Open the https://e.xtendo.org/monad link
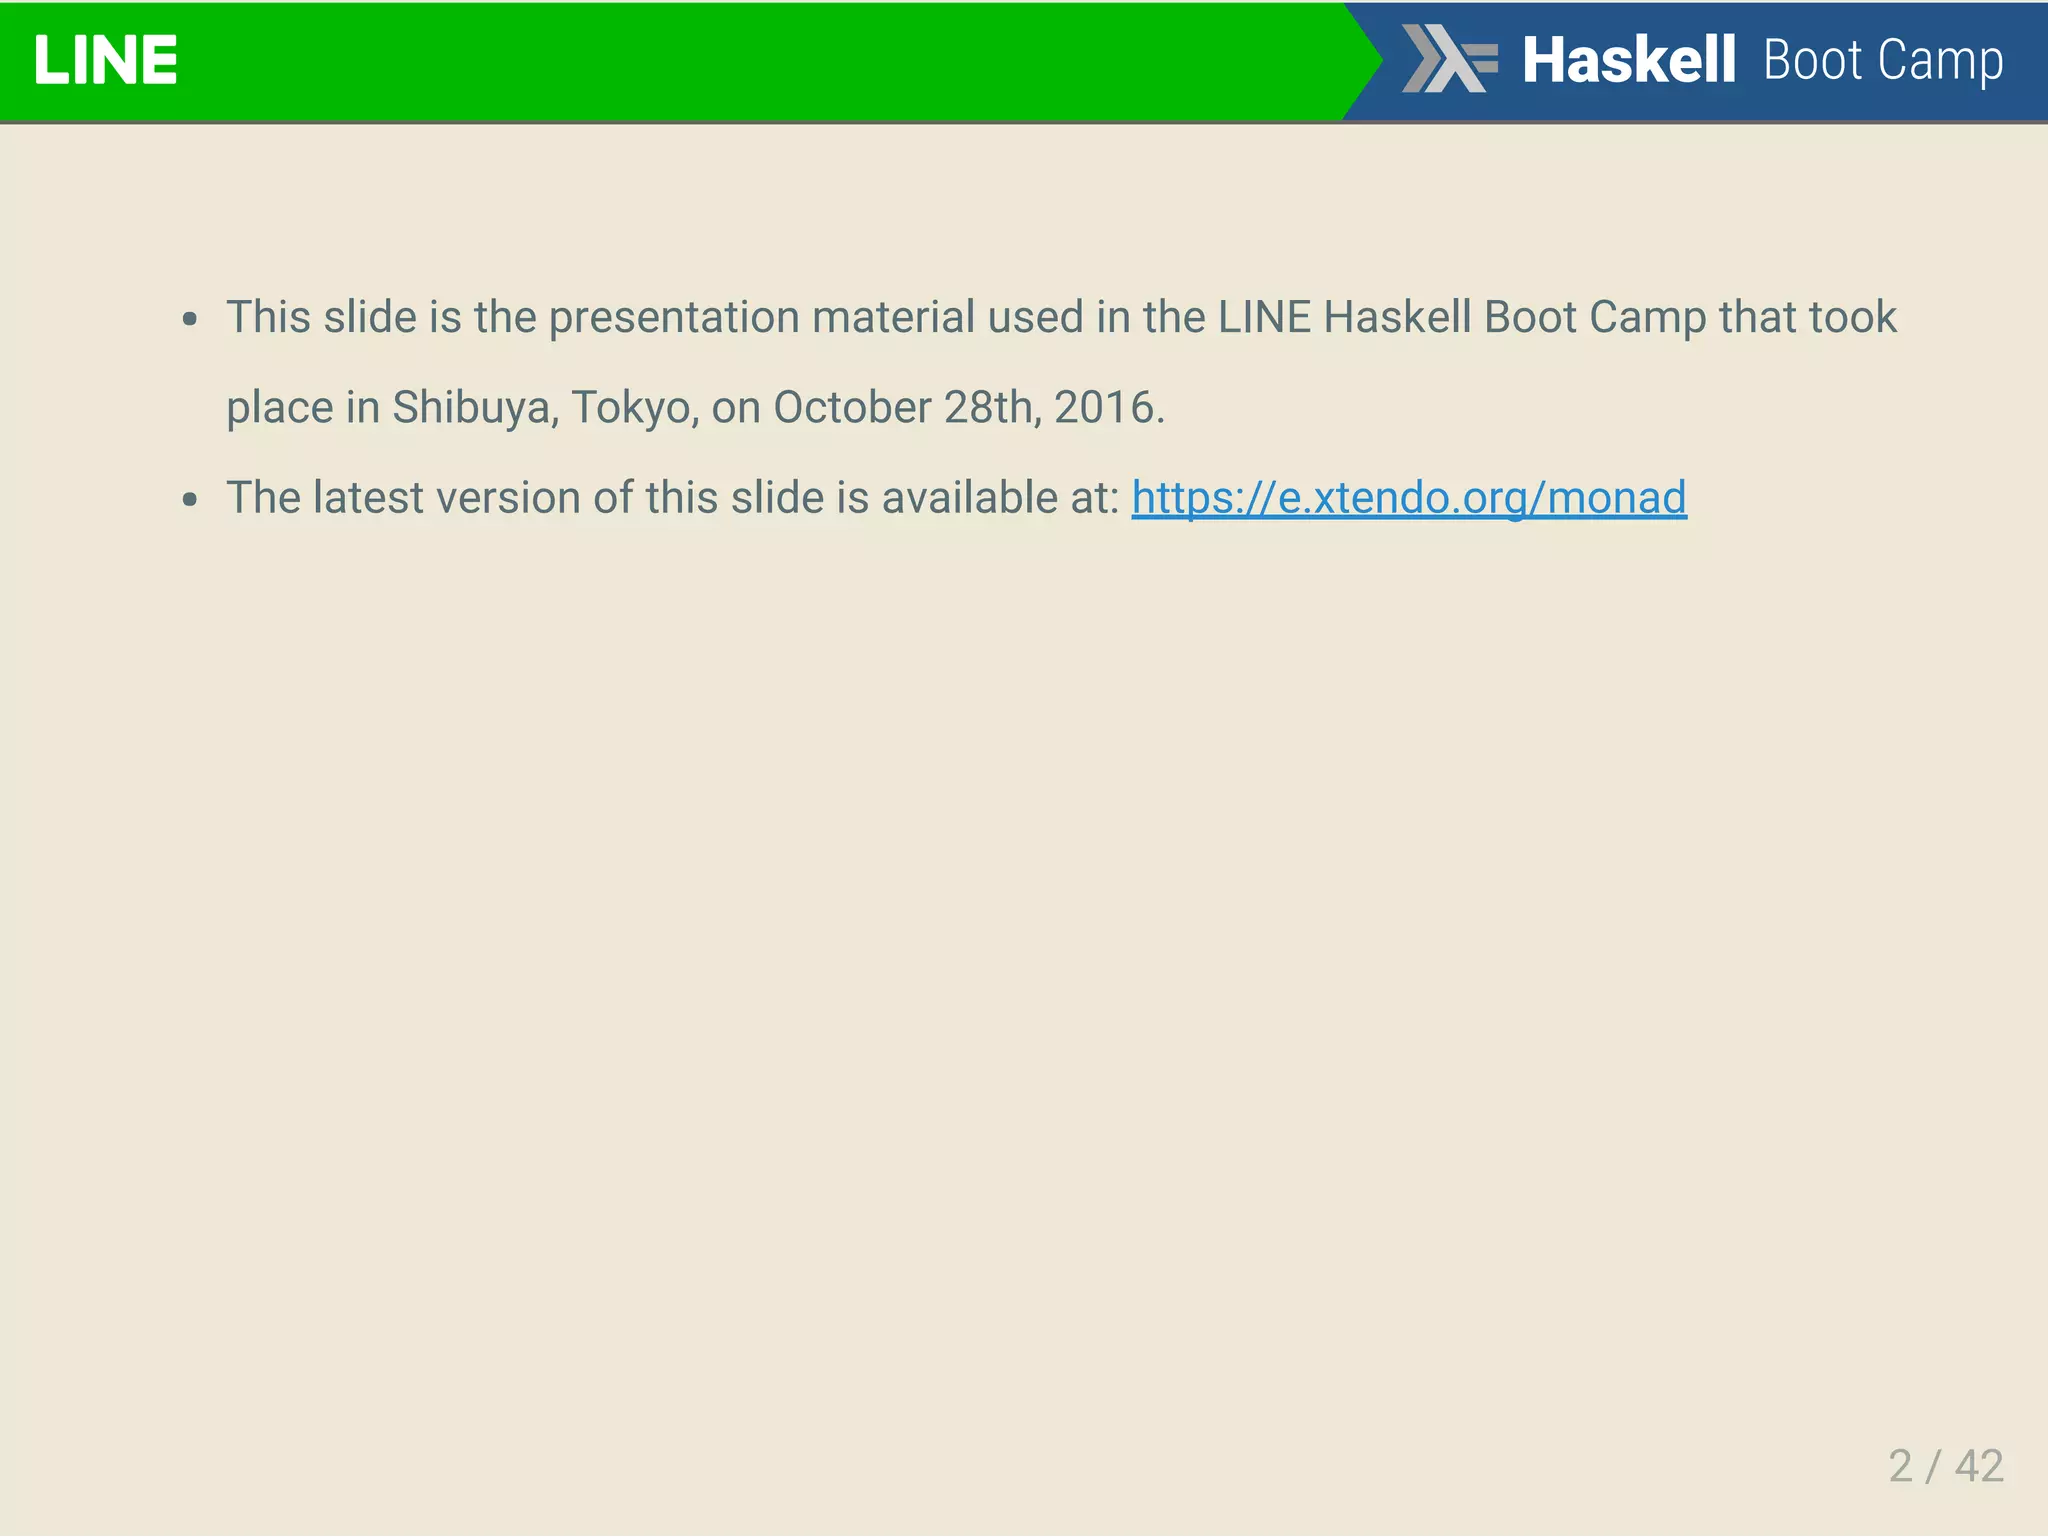This screenshot has width=2048, height=1537. tap(1408, 498)
